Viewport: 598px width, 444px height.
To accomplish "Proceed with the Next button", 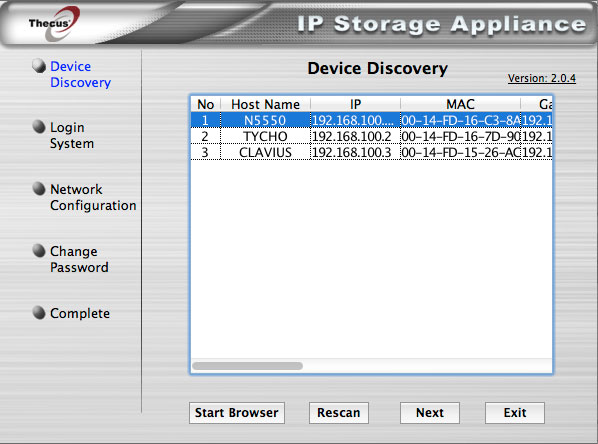I will click(430, 413).
